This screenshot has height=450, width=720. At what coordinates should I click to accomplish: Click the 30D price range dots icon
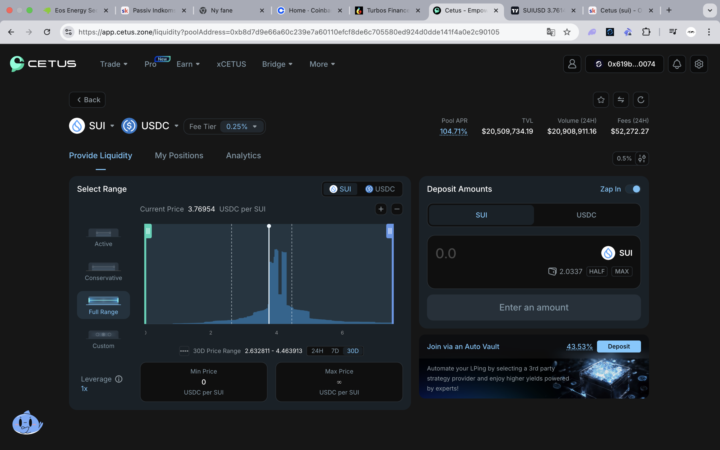[184, 351]
